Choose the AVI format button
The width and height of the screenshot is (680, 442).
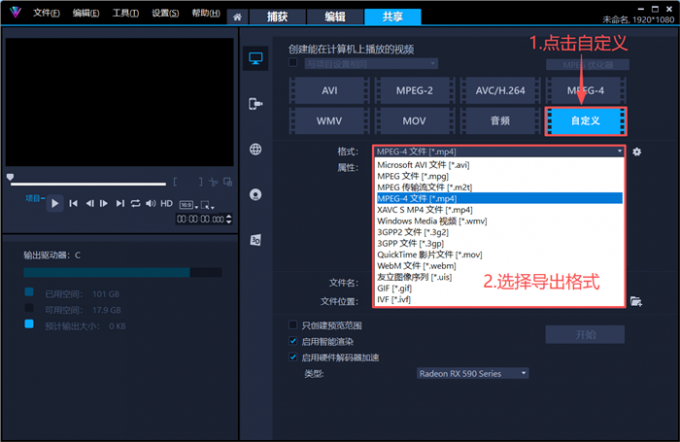[330, 90]
